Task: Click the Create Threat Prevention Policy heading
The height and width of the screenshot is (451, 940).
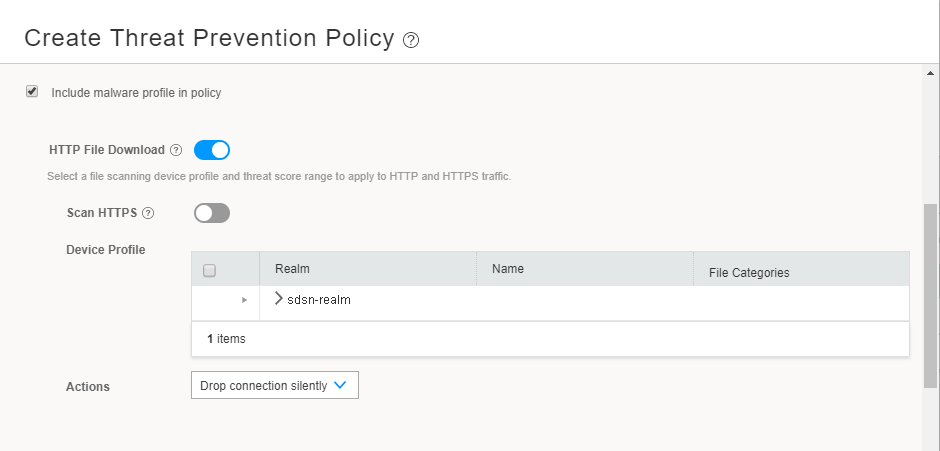Action: click(x=209, y=39)
